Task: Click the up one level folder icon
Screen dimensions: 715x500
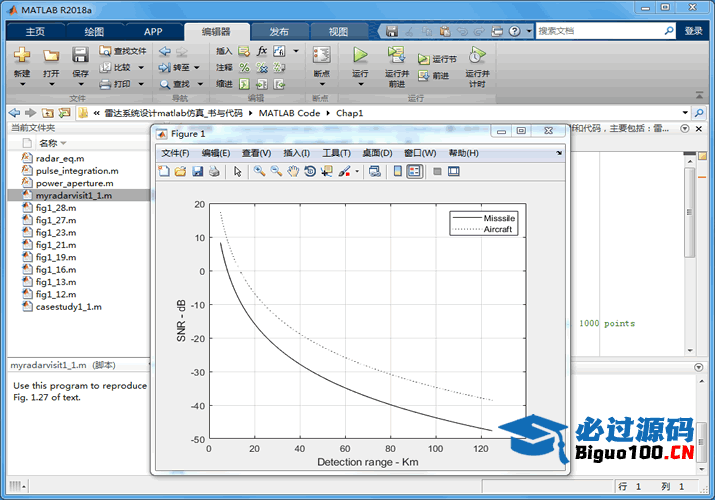Action: click(x=47, y=113)
